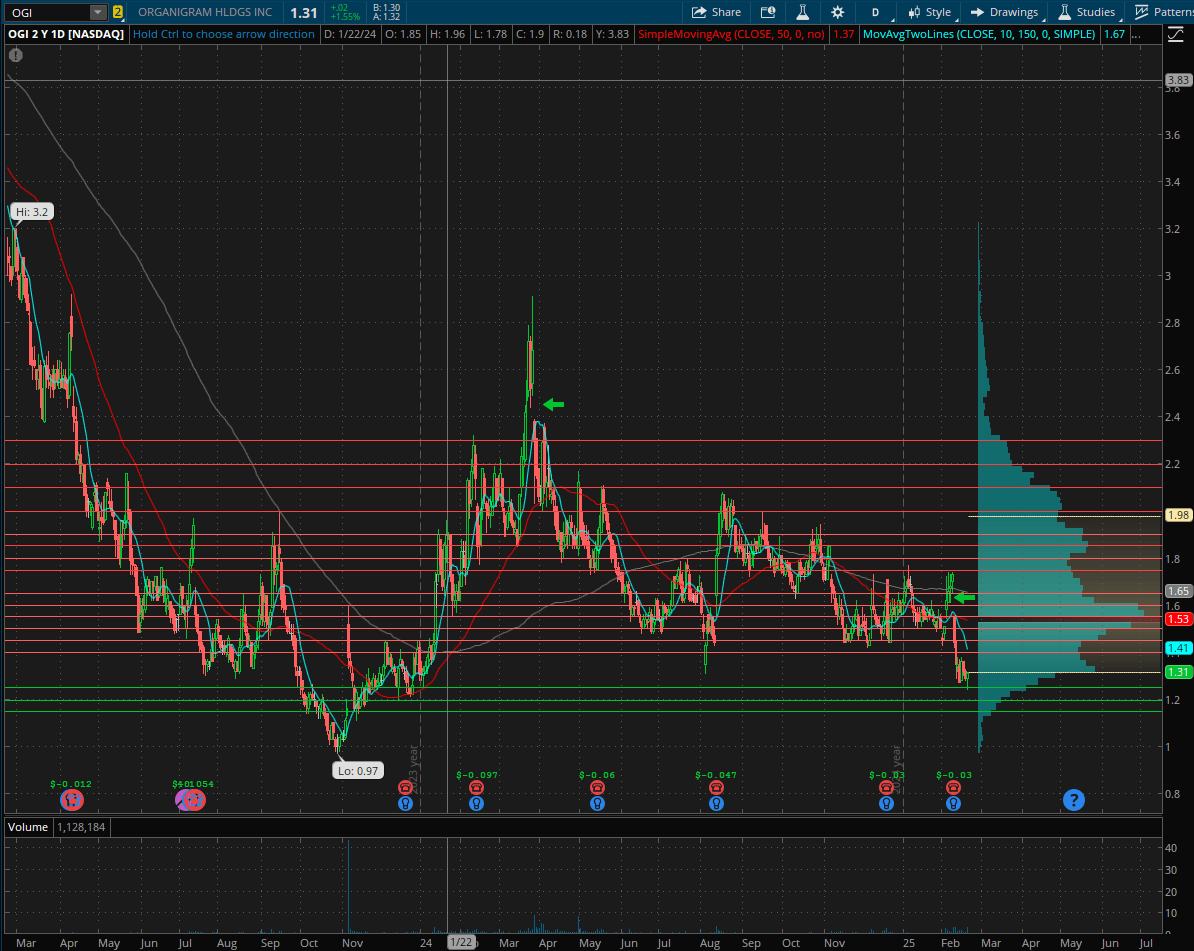
Task: Open chart settings via the gear icon
Action: (x=838, y=12)
